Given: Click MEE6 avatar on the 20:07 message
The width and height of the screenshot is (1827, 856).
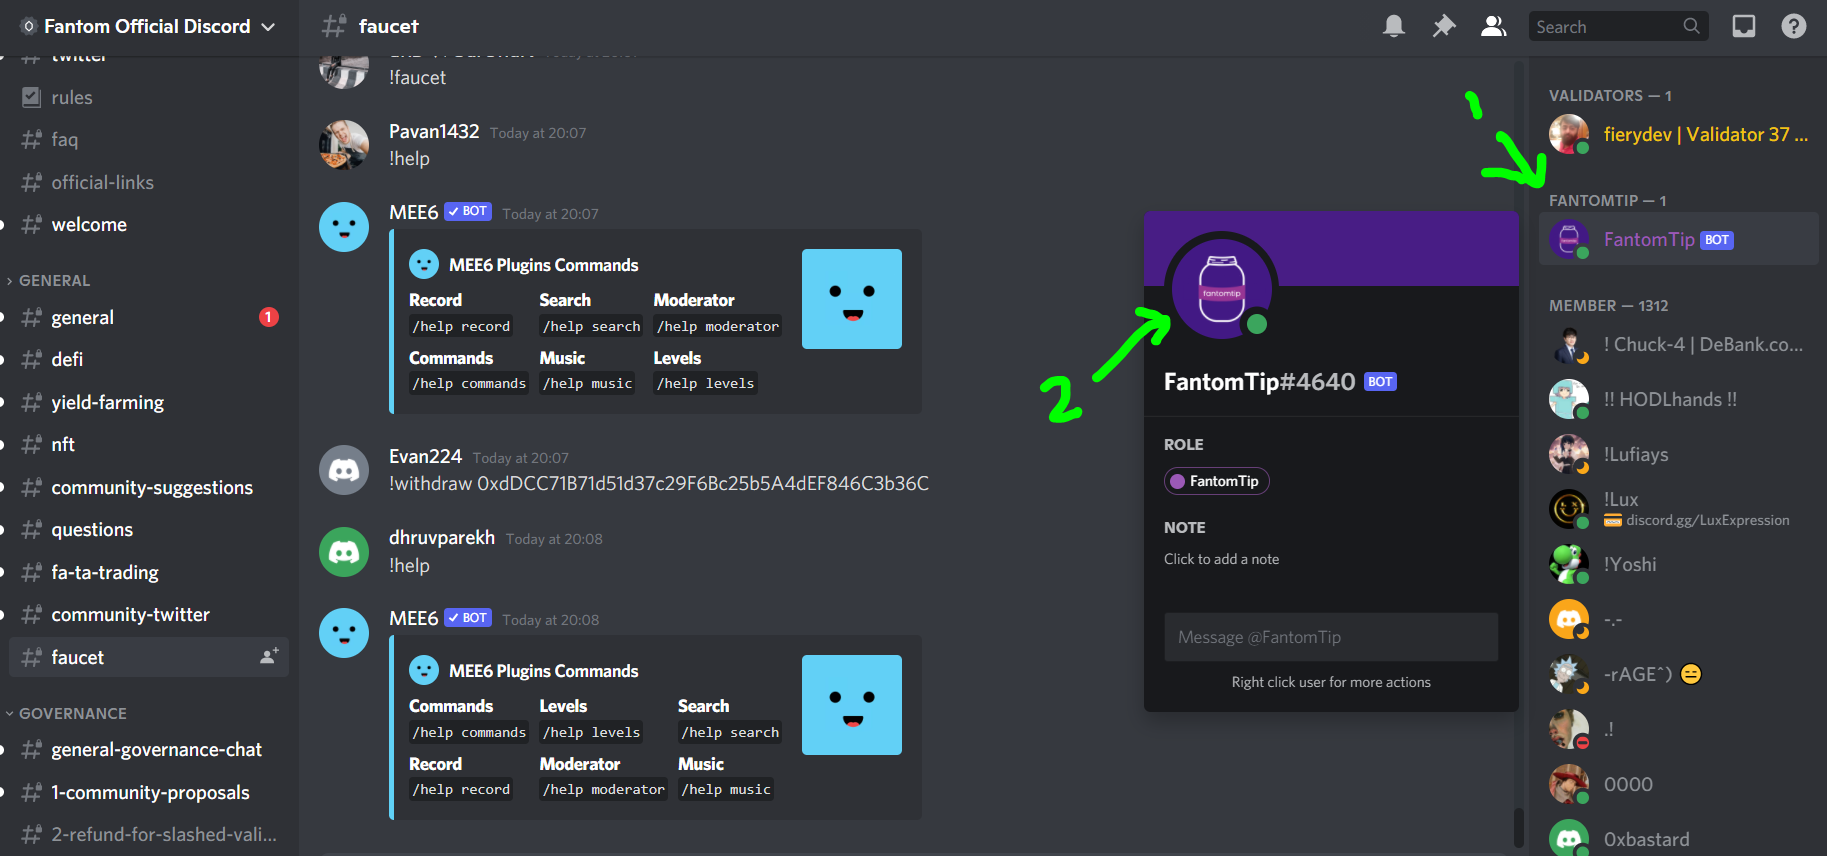Looking at the screenshot, I should point(344,227).
